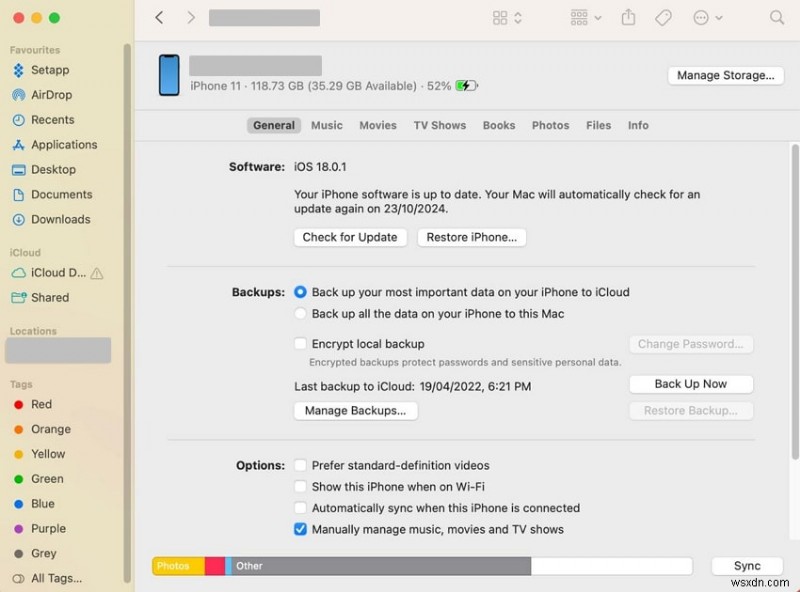Select the Green tag
The width and height of the screenshot is (800, 592).
47,479
